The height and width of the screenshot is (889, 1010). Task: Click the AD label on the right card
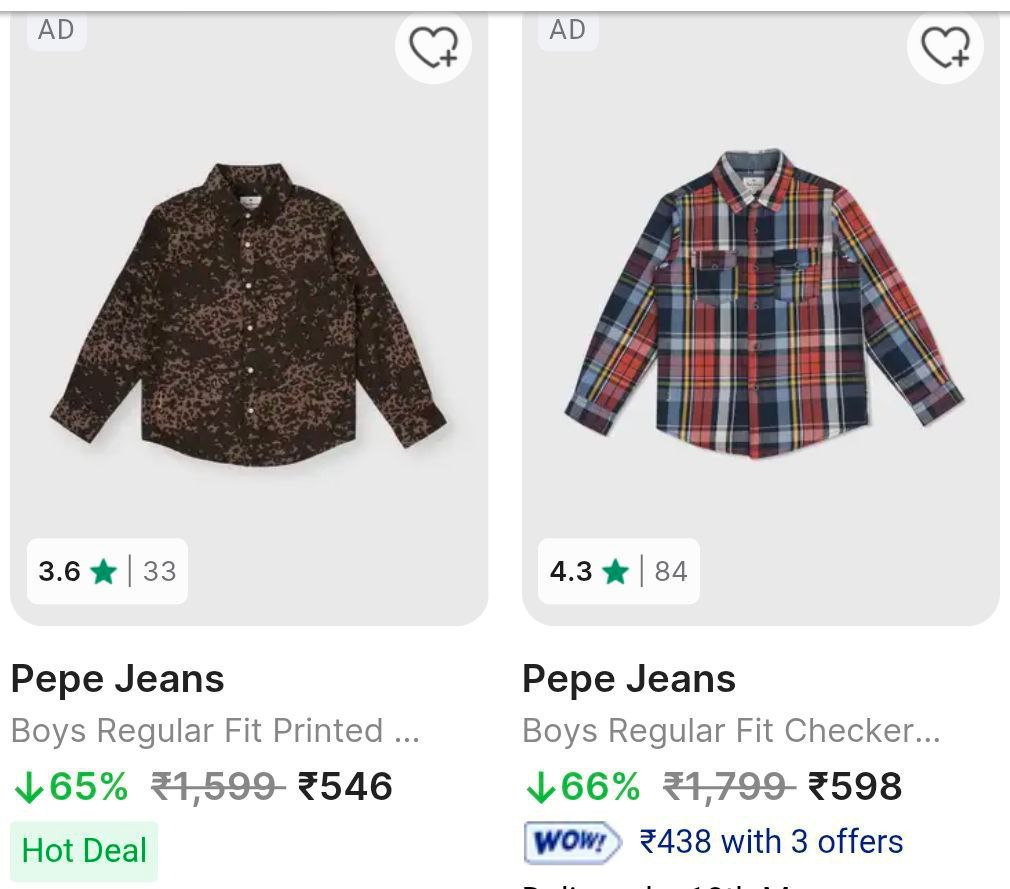click(567, 29)
